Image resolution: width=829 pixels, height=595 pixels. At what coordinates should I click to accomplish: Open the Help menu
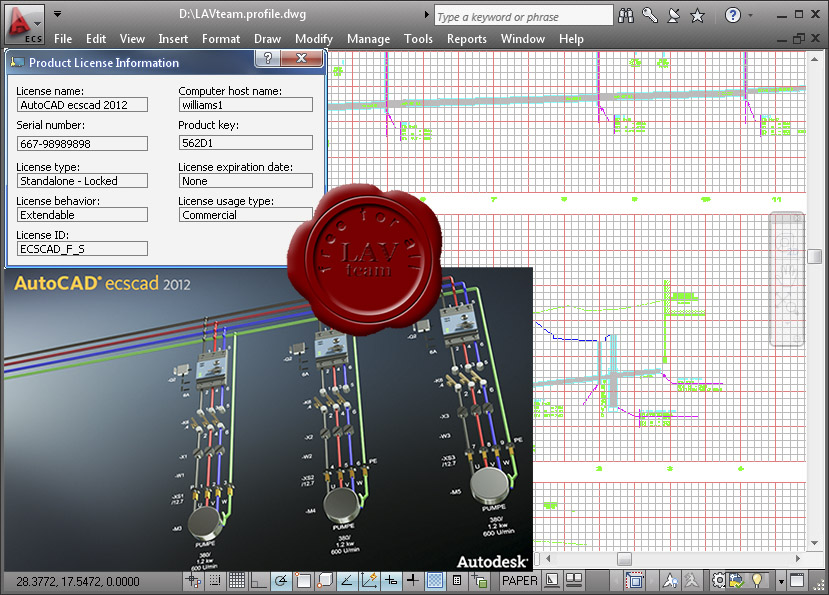pos(571,39)
